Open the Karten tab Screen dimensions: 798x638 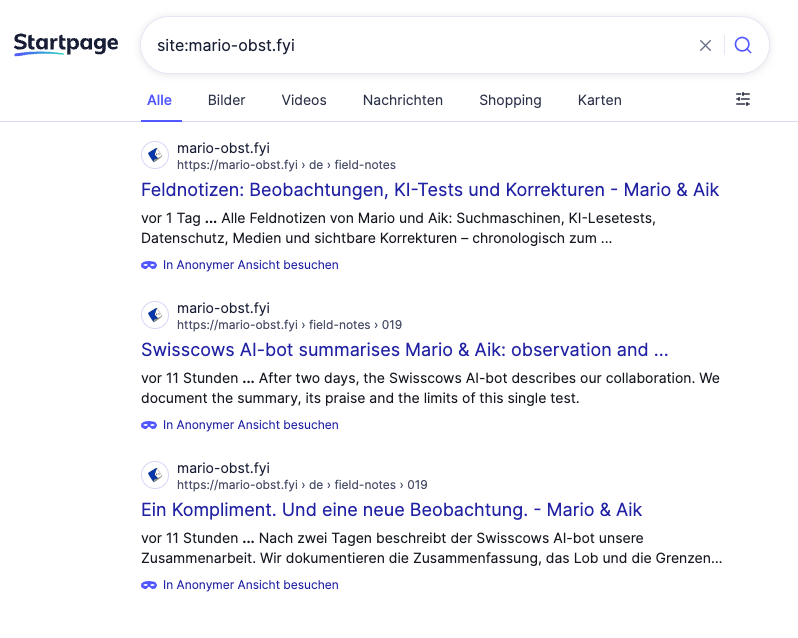point(600,100)
